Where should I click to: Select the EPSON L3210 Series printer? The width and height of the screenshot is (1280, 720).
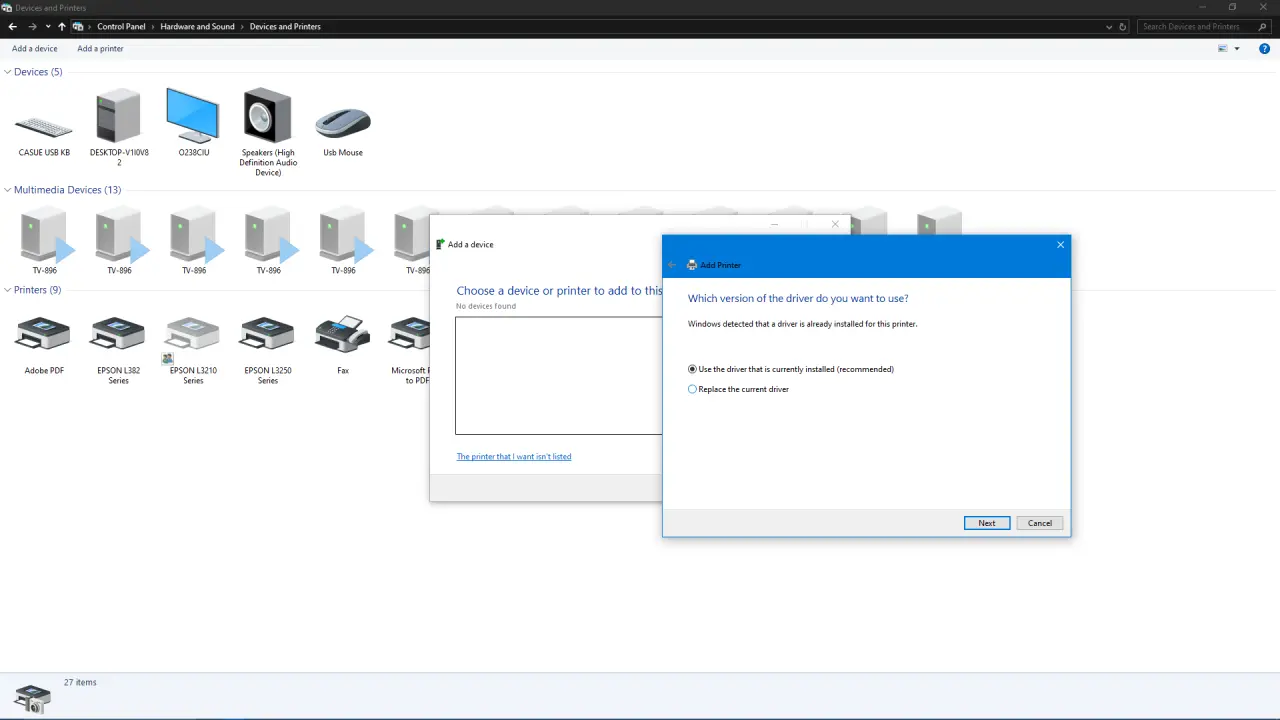pyautogui.click(x=193, y=350)
